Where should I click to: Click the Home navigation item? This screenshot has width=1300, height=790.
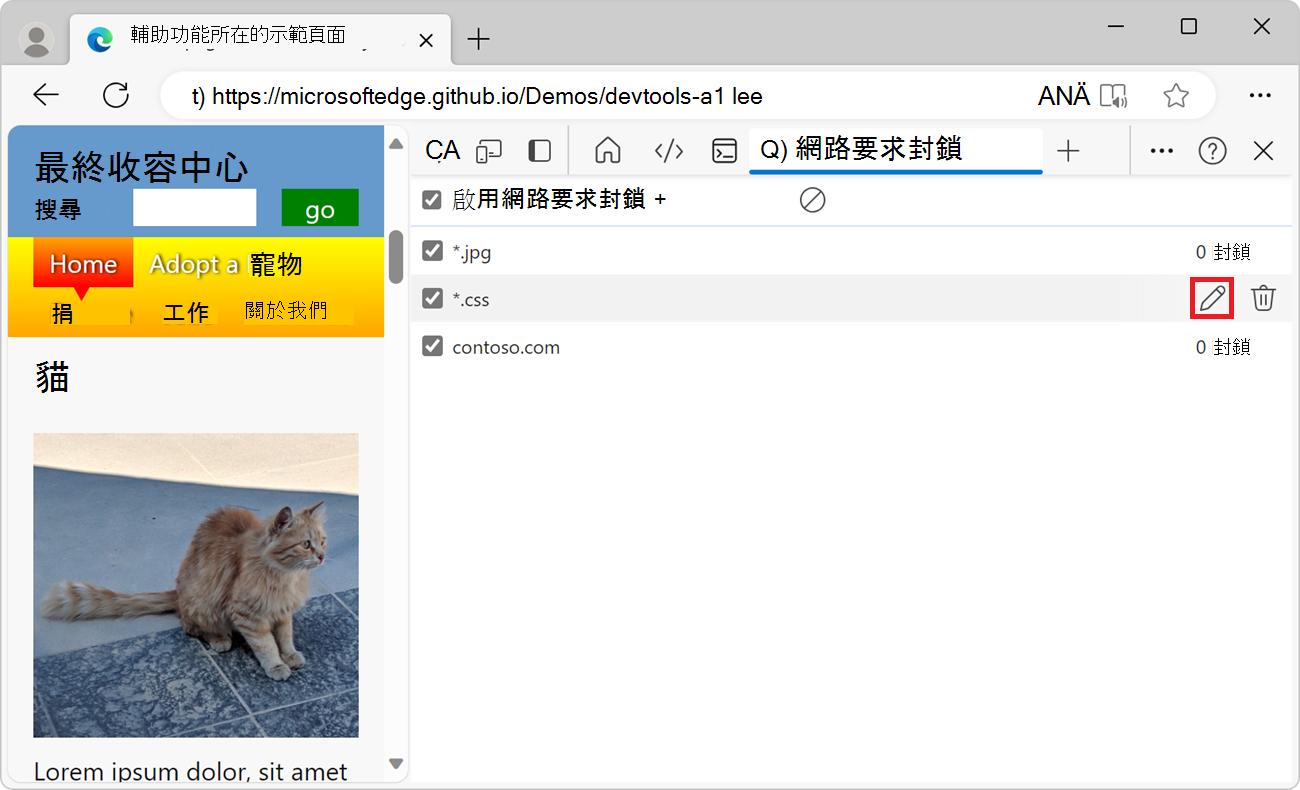[x=83, y=264]
